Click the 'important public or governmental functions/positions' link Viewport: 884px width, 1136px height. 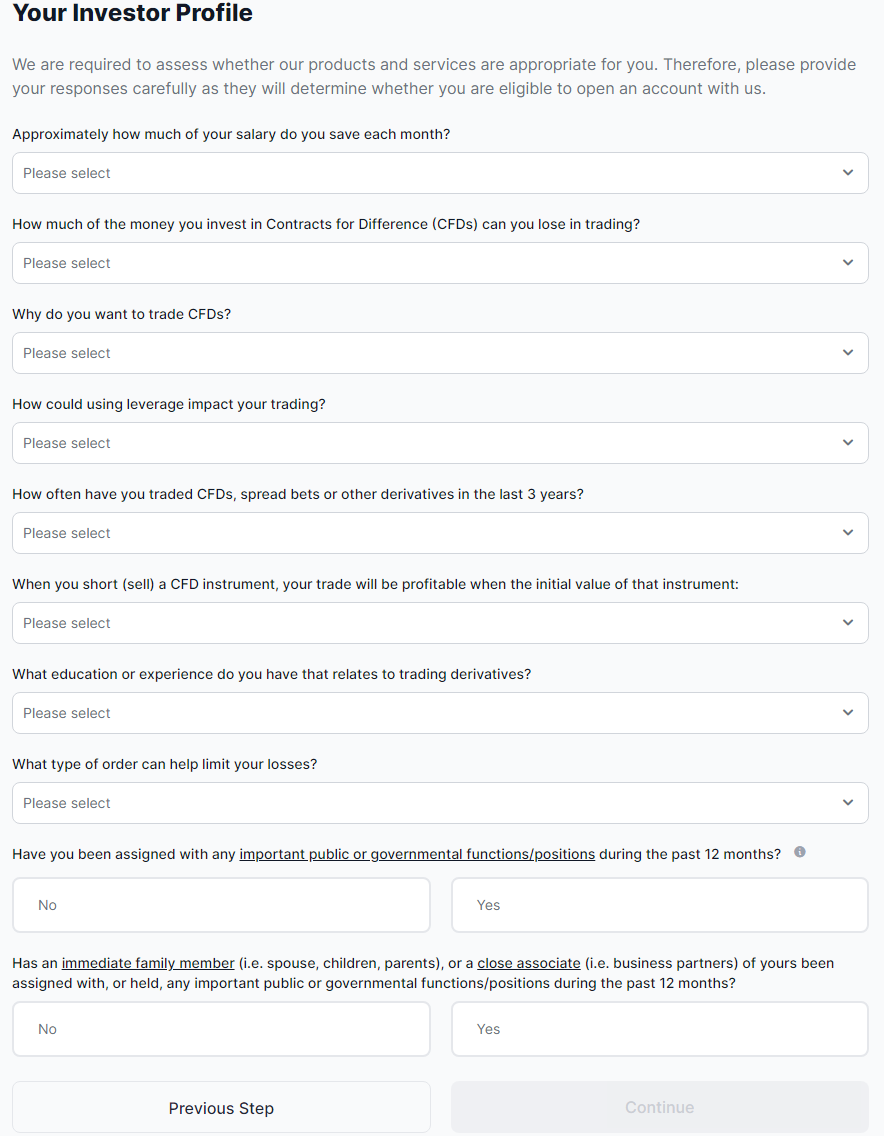click(417, 854)
